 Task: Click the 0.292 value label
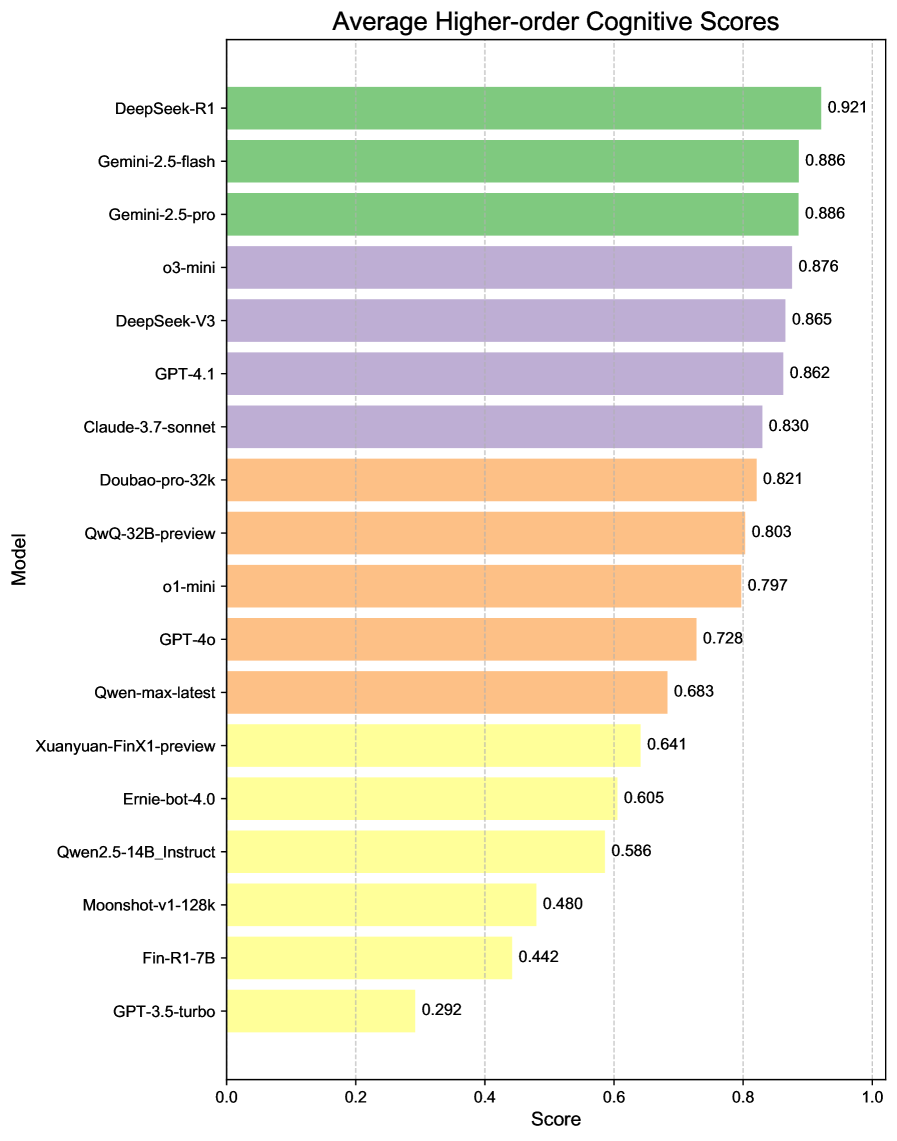coord(441,1010)
